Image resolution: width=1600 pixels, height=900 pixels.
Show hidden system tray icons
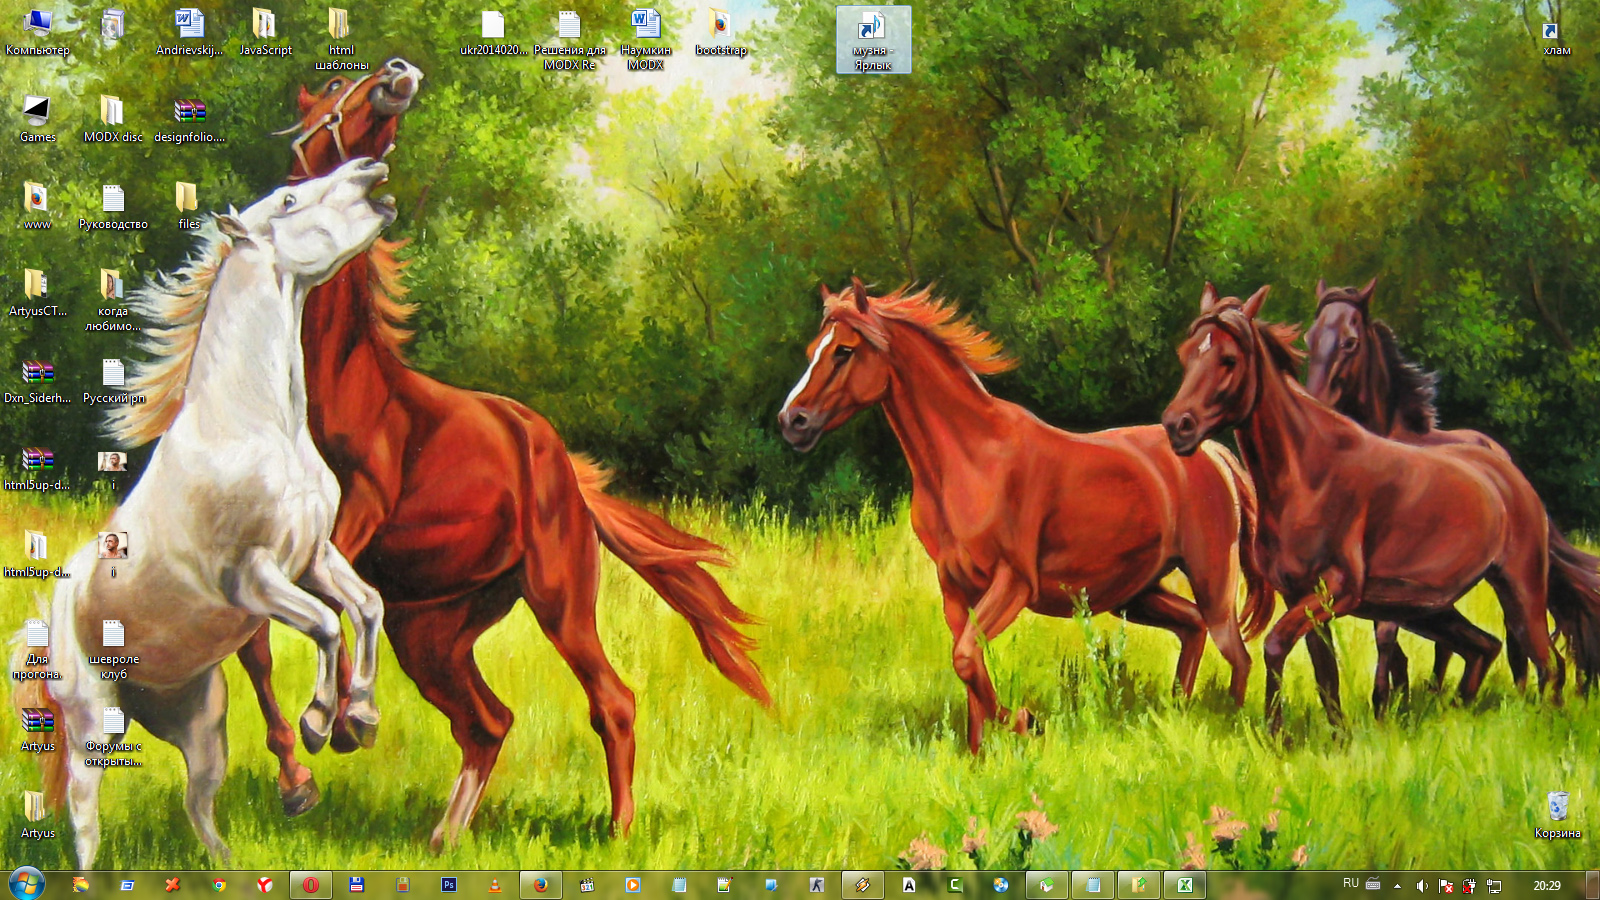pos(1397,886)
